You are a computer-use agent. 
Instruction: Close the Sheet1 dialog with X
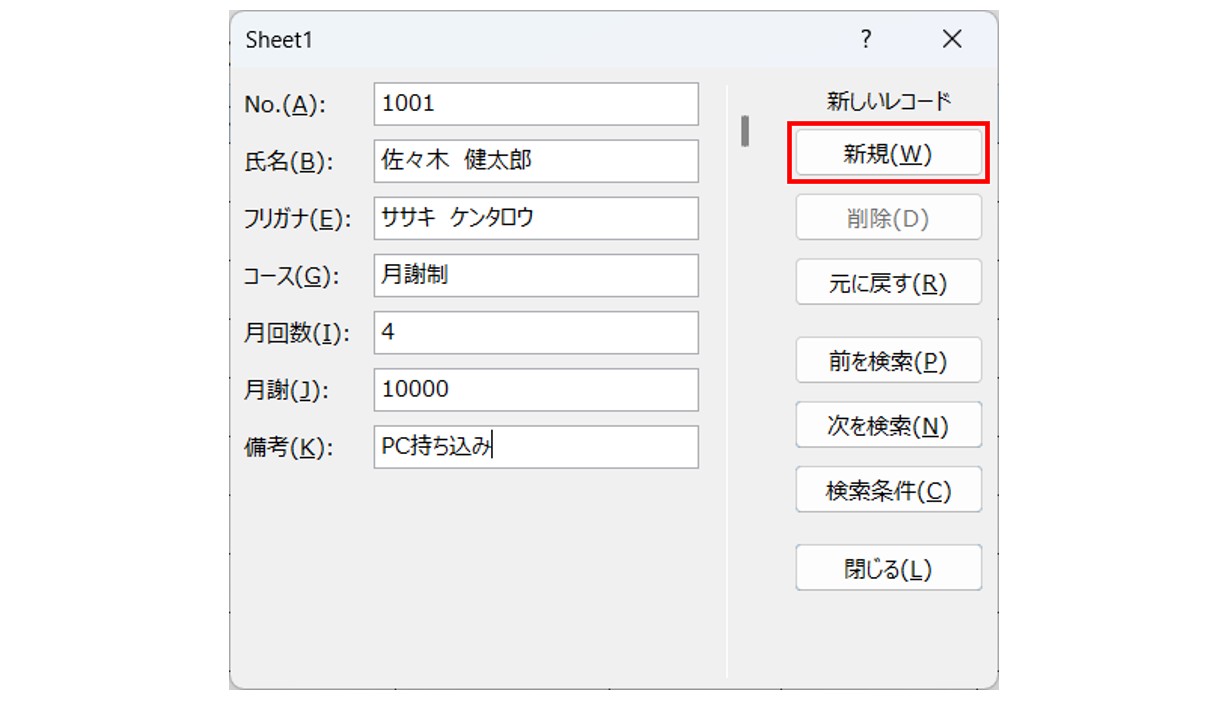952,39
